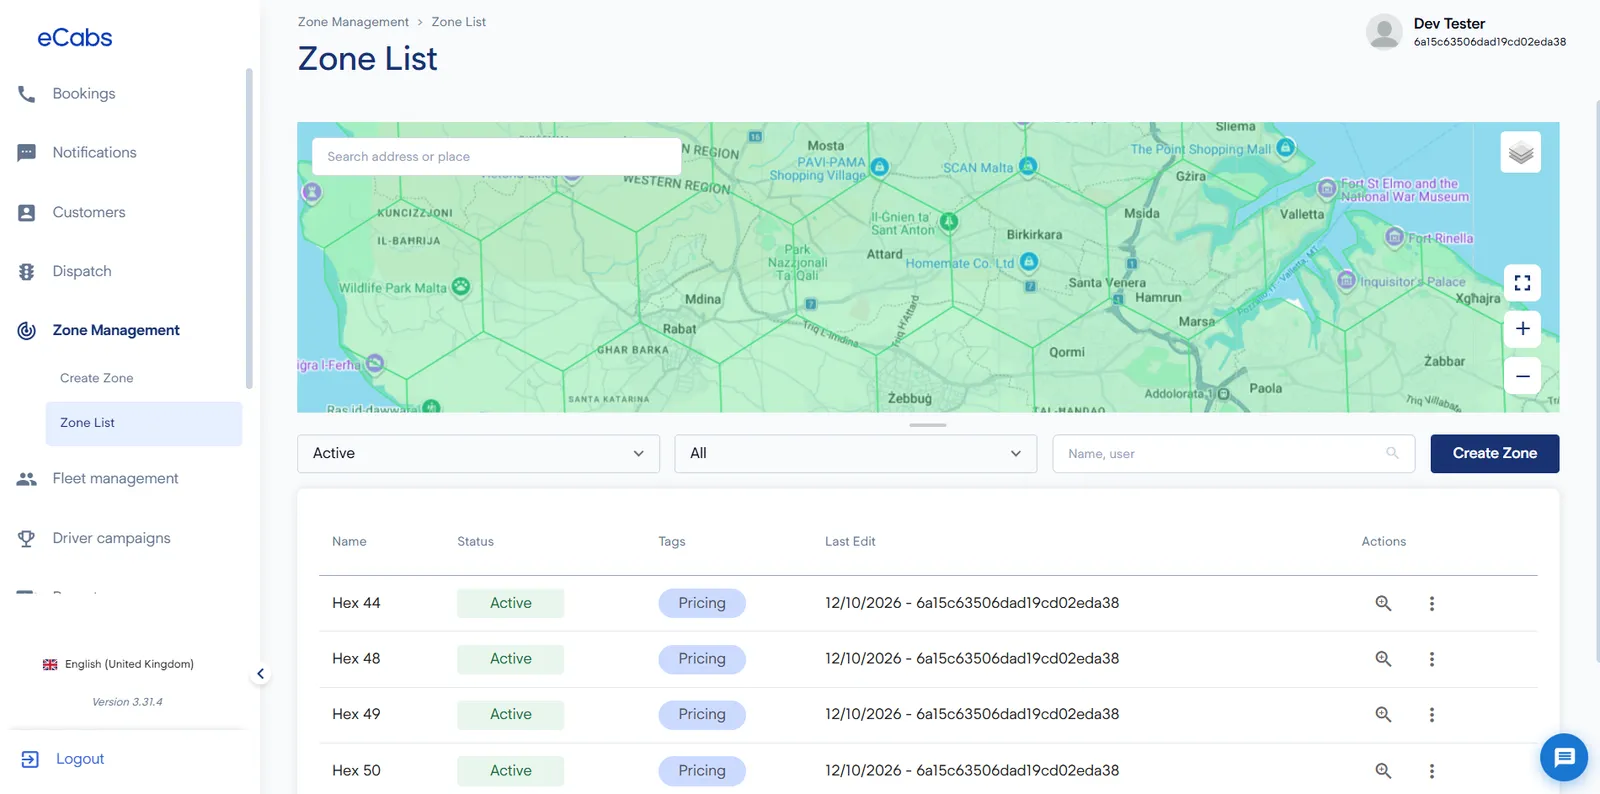Open more actions for Hex 50
This screenshot has height=794, width=1600.
coord(1431,771)
